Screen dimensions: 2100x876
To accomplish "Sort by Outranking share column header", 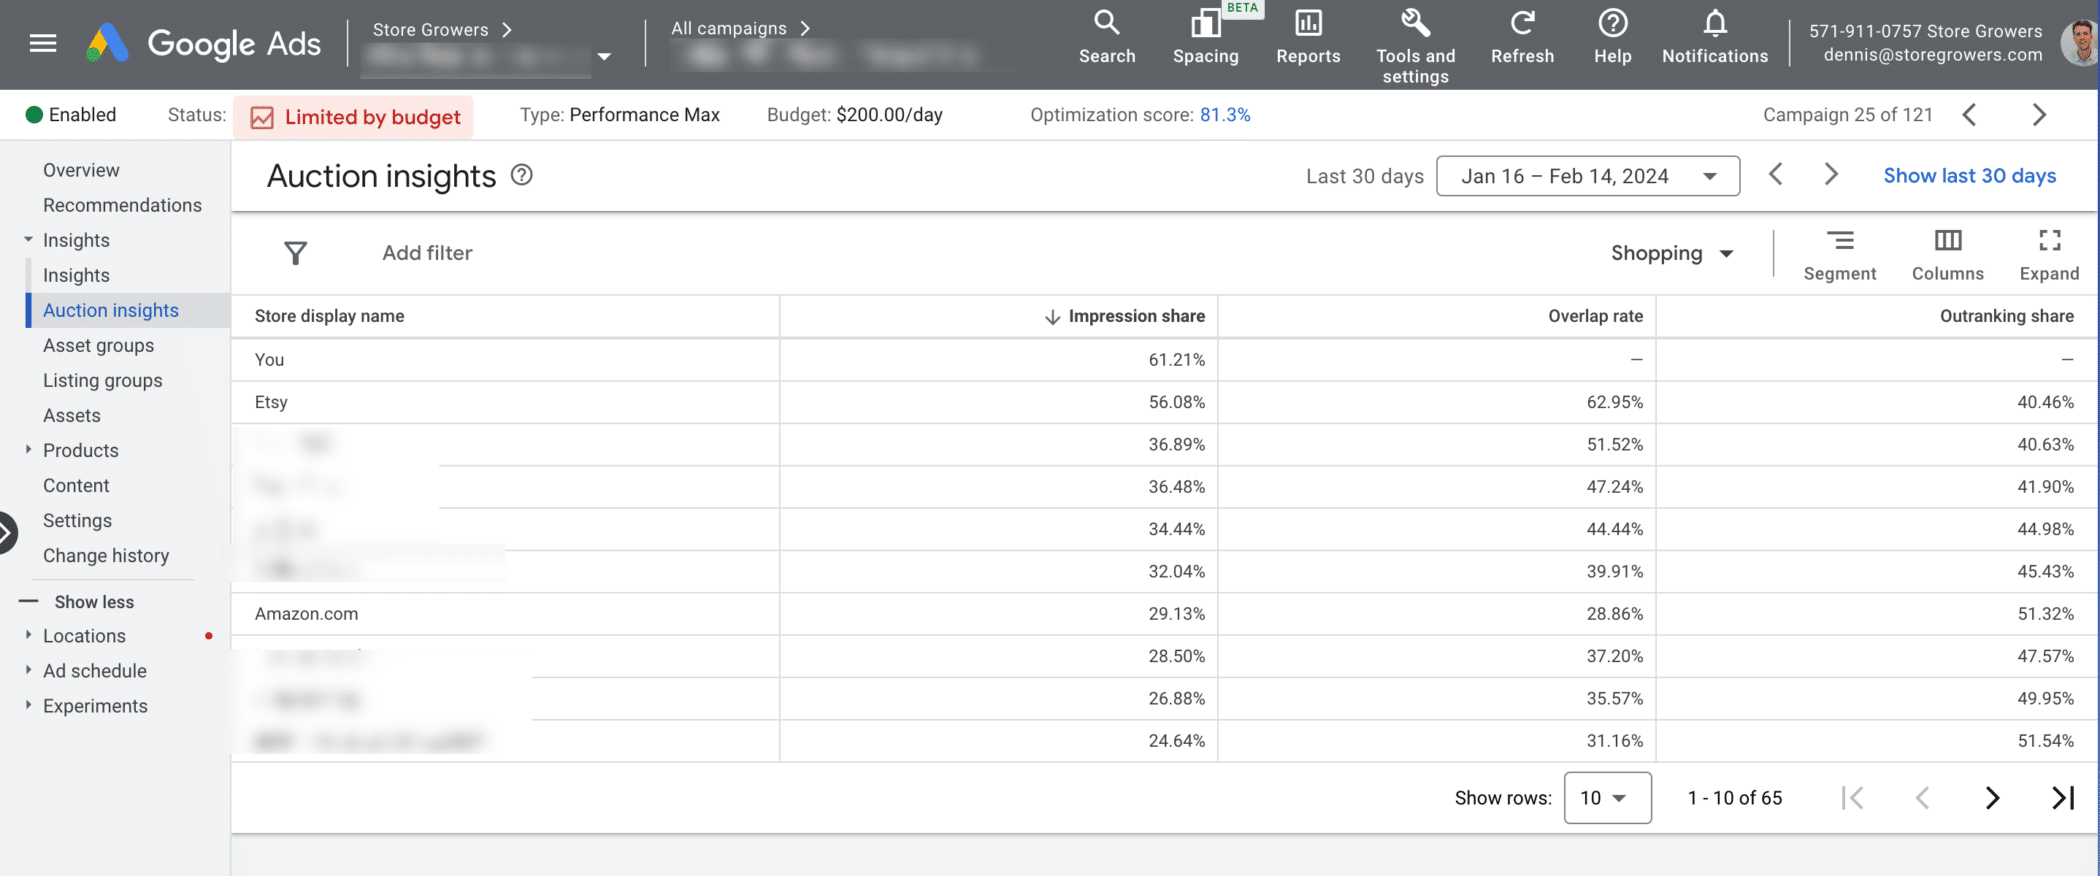I will point(2006,316).
